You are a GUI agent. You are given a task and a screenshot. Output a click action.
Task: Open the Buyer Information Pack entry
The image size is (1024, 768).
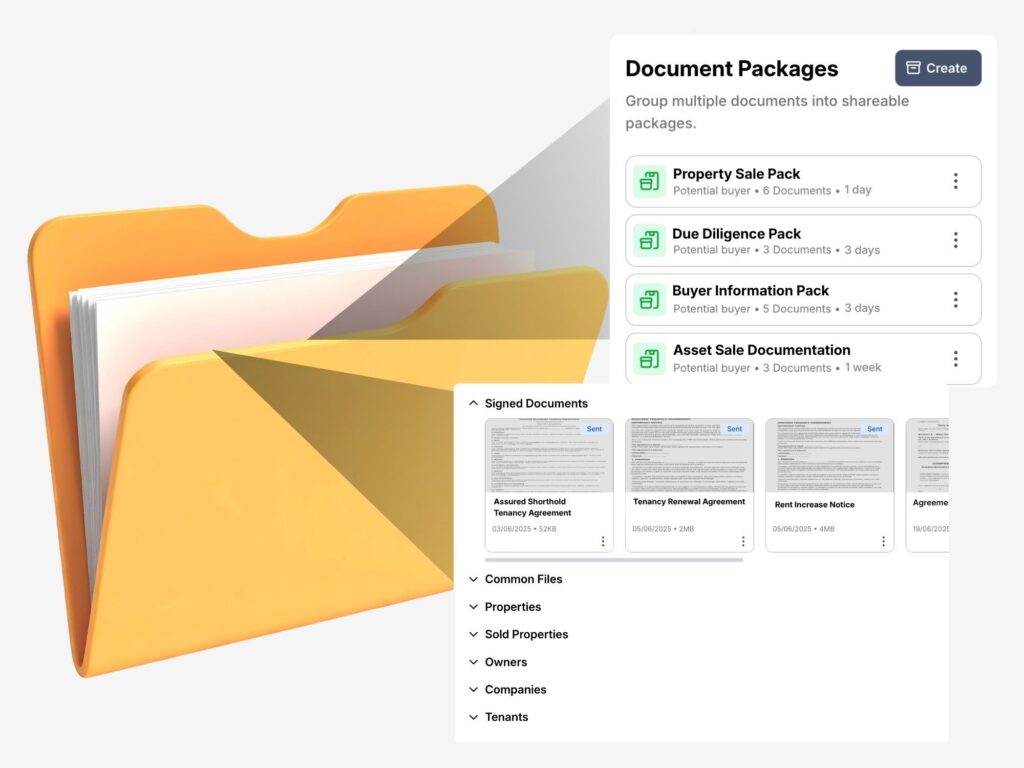click(x=750, y=291)
